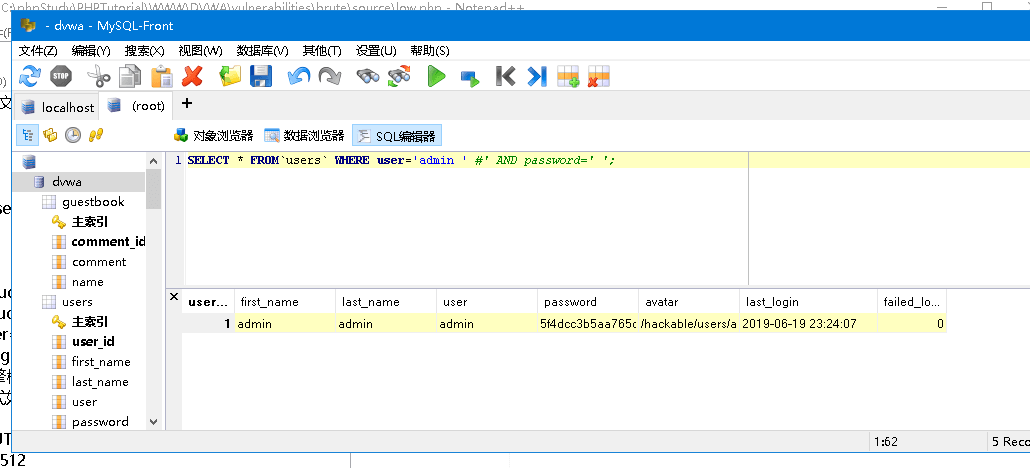
Task: Select the first_name field in tree
Action: tap(101, 362)
